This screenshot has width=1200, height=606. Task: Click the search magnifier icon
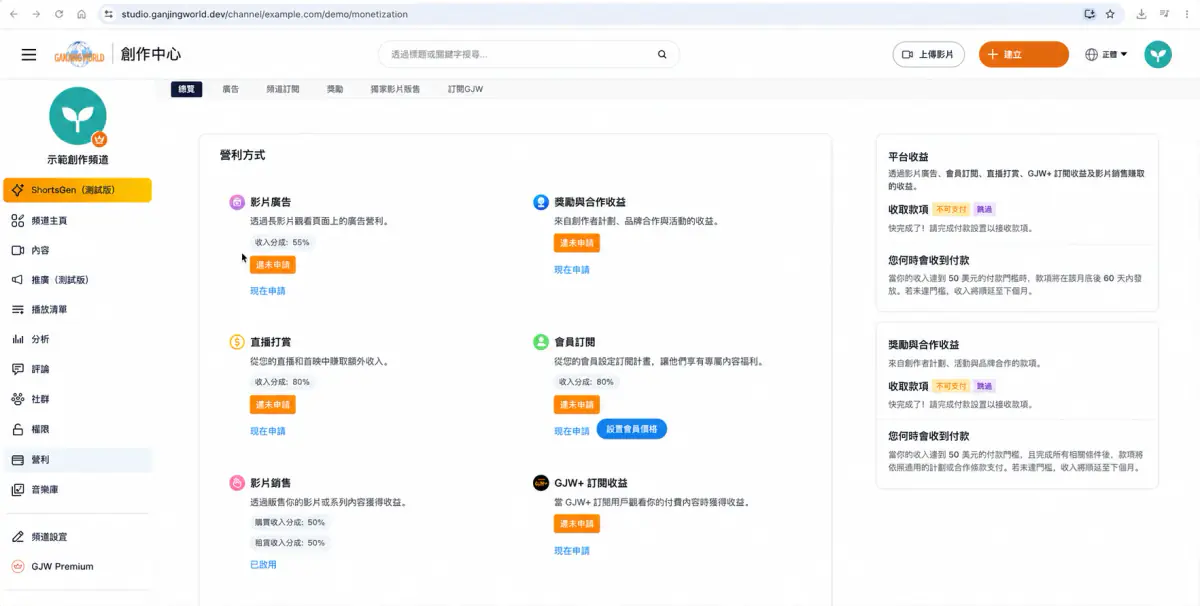coord(662,55)
